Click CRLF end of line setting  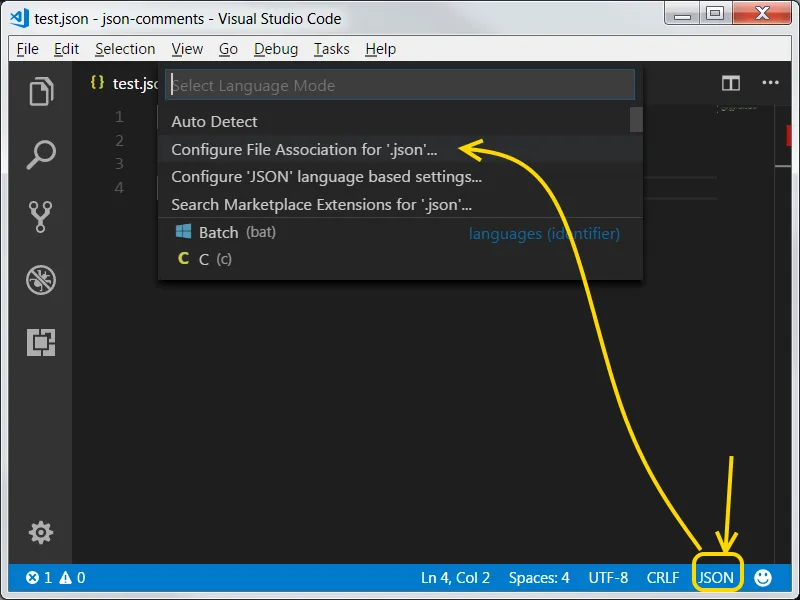tap(663, 578)
